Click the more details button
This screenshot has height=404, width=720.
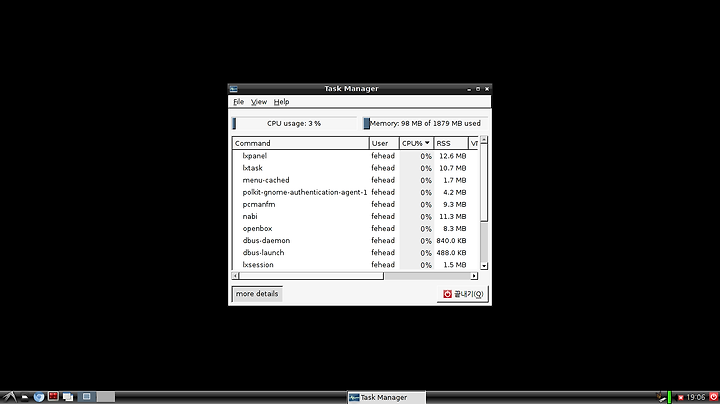coord(257,294)
